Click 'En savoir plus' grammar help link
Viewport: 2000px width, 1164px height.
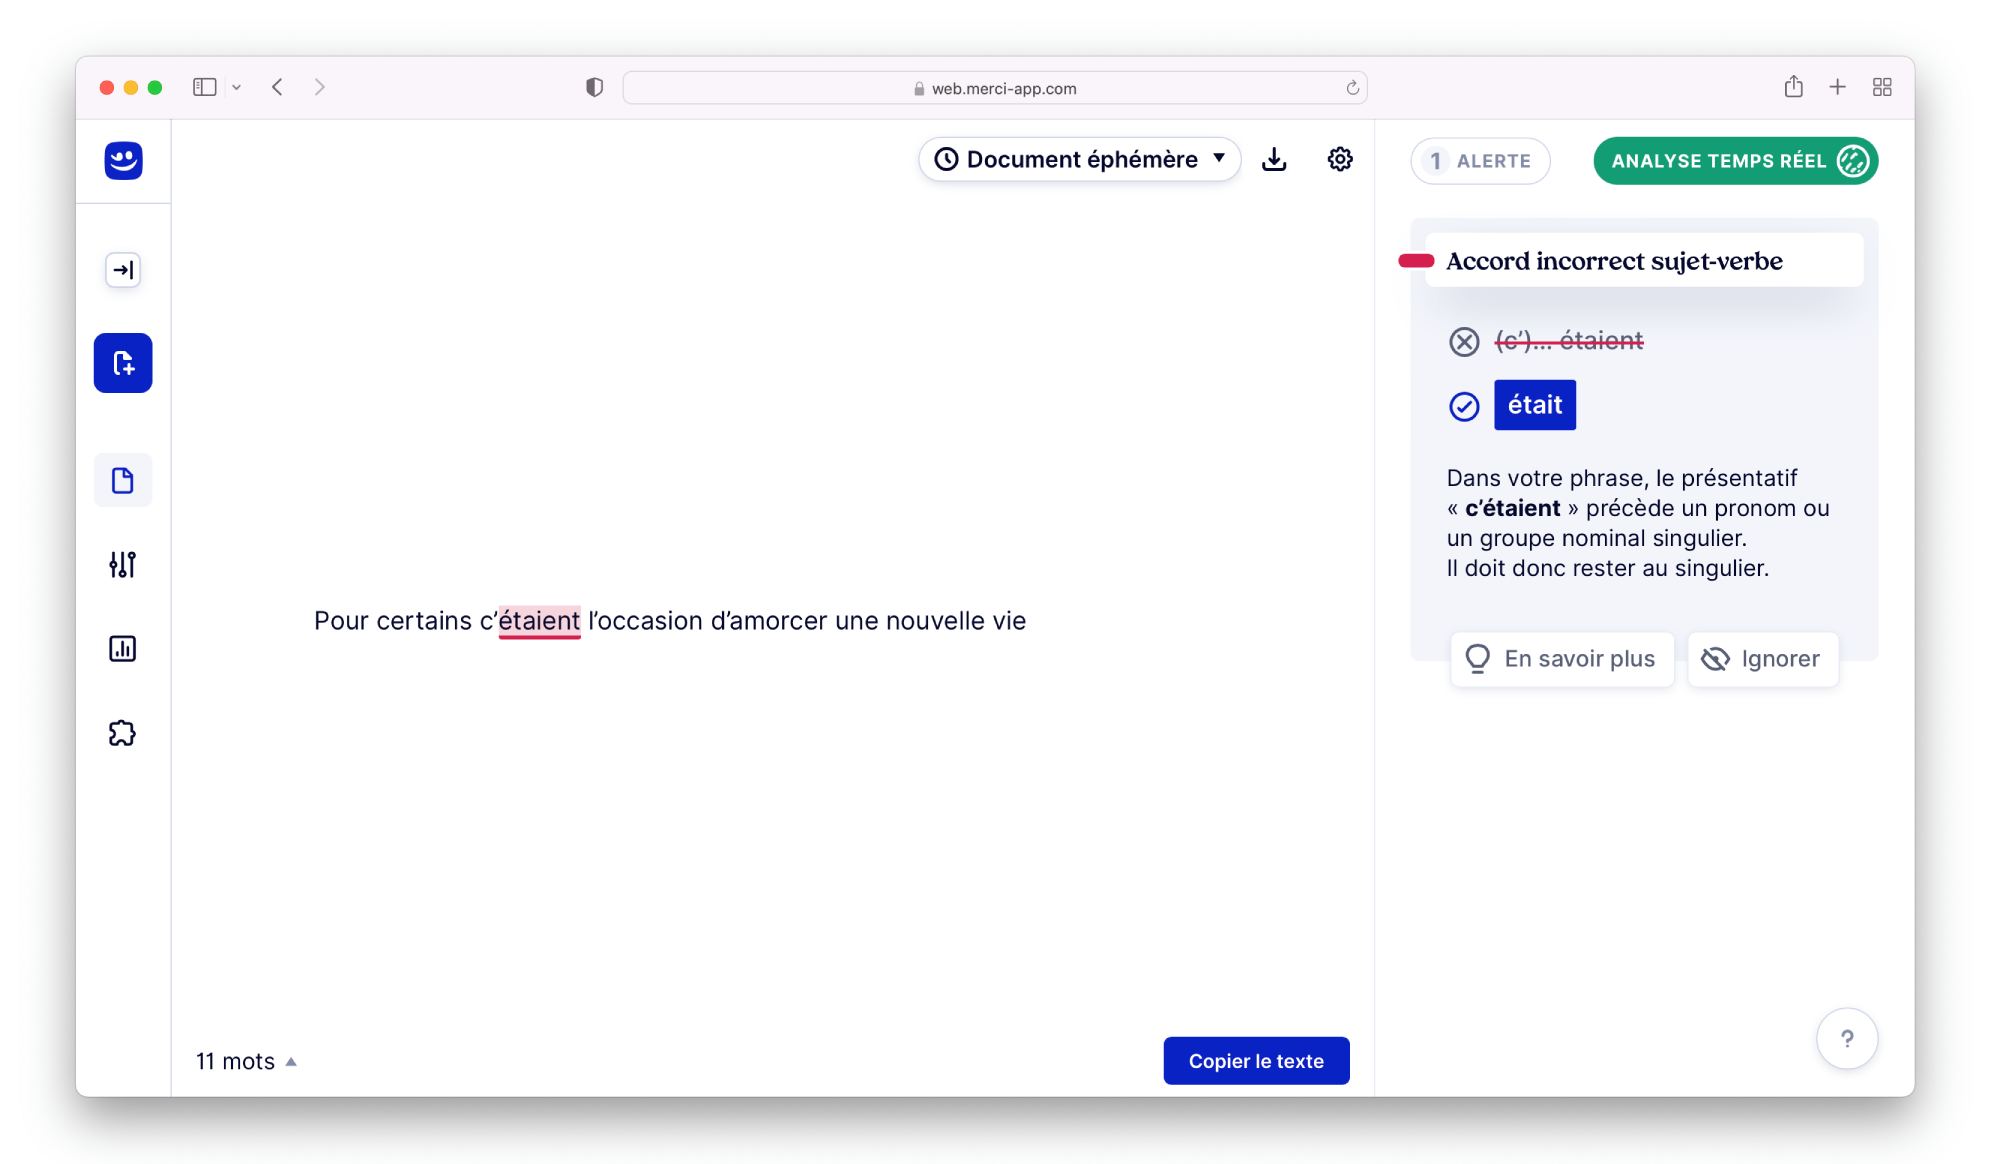pos(1560,657)
